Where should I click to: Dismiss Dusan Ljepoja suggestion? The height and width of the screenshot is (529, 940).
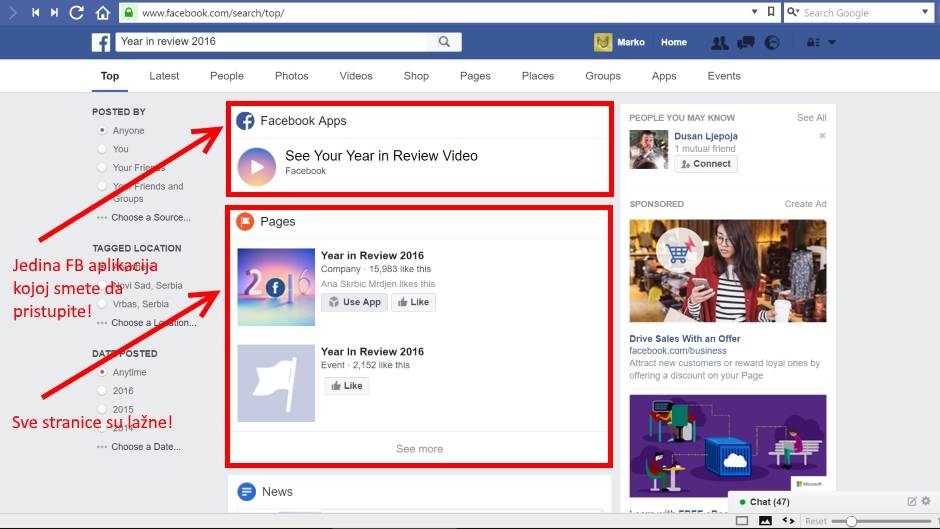coord(822,136)
